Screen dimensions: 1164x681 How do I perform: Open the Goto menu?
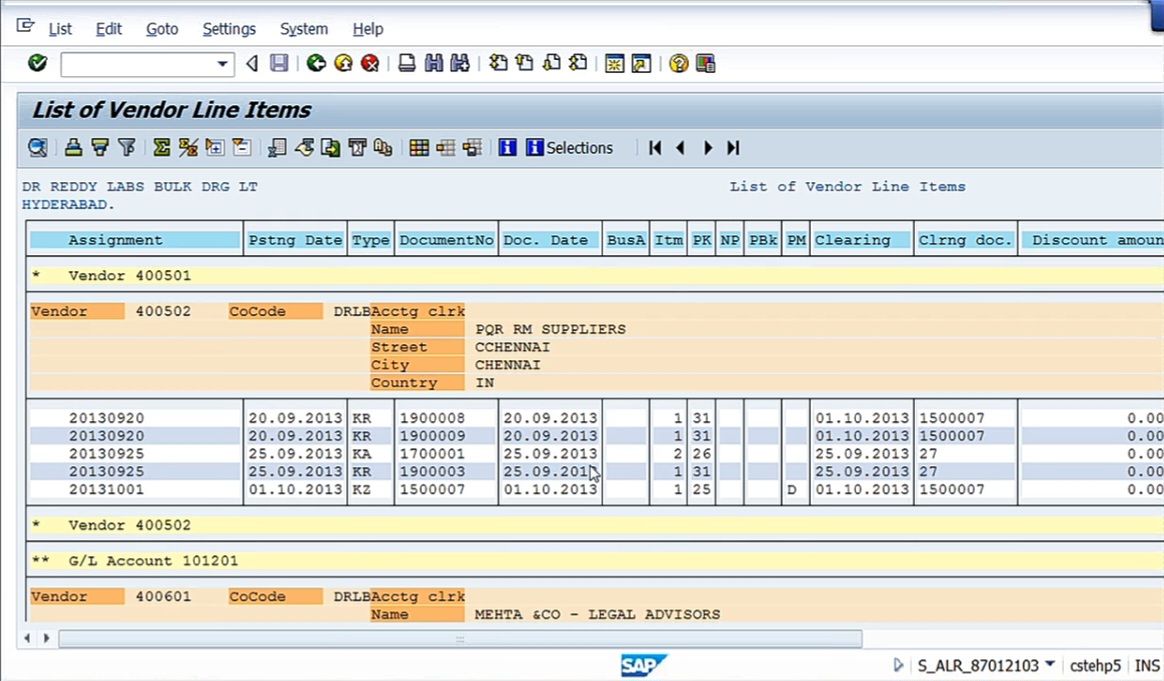click(162, 29)
